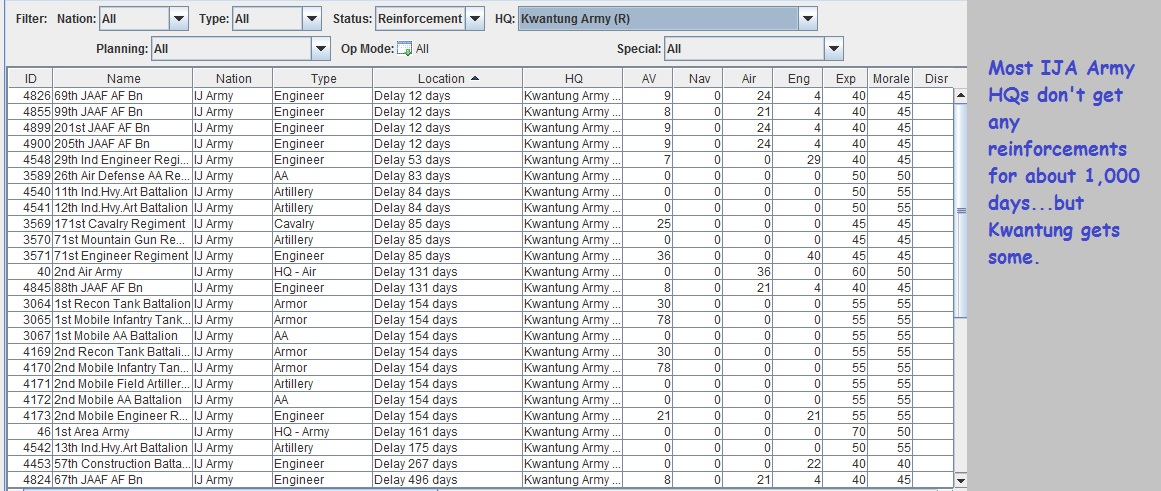Select the 1st Recon Tank Battalion row

[x=480, y=304]
